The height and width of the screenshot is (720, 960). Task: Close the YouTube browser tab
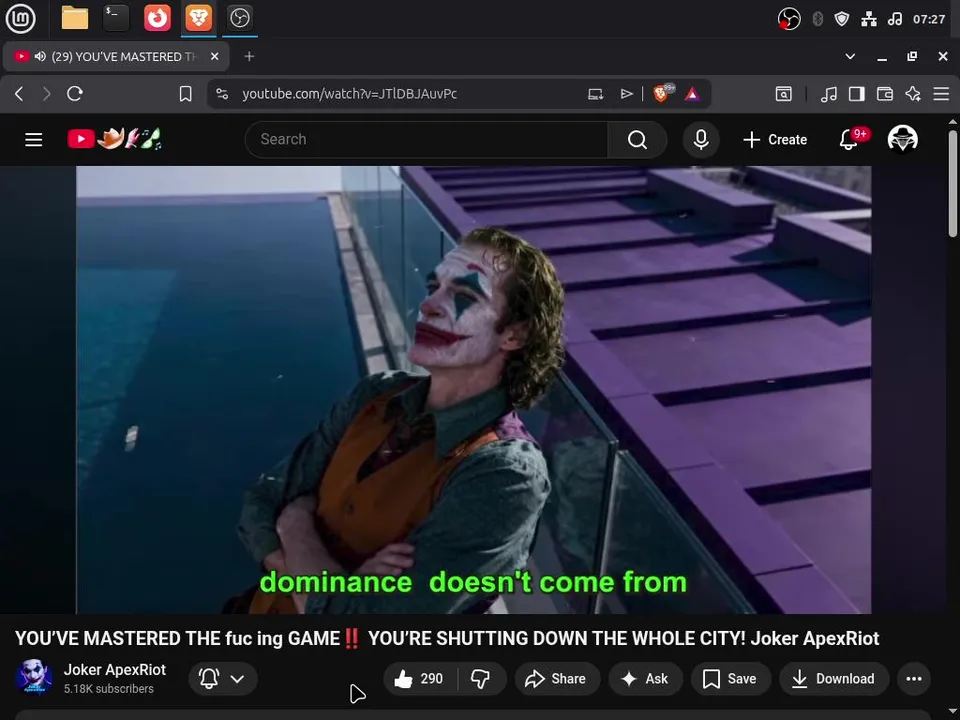(x=214, y=56)
